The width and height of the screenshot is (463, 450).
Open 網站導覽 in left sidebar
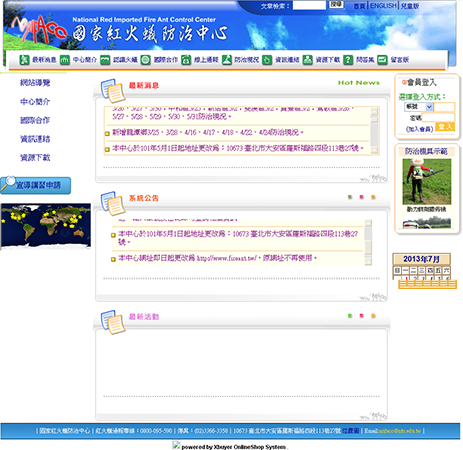35,83
